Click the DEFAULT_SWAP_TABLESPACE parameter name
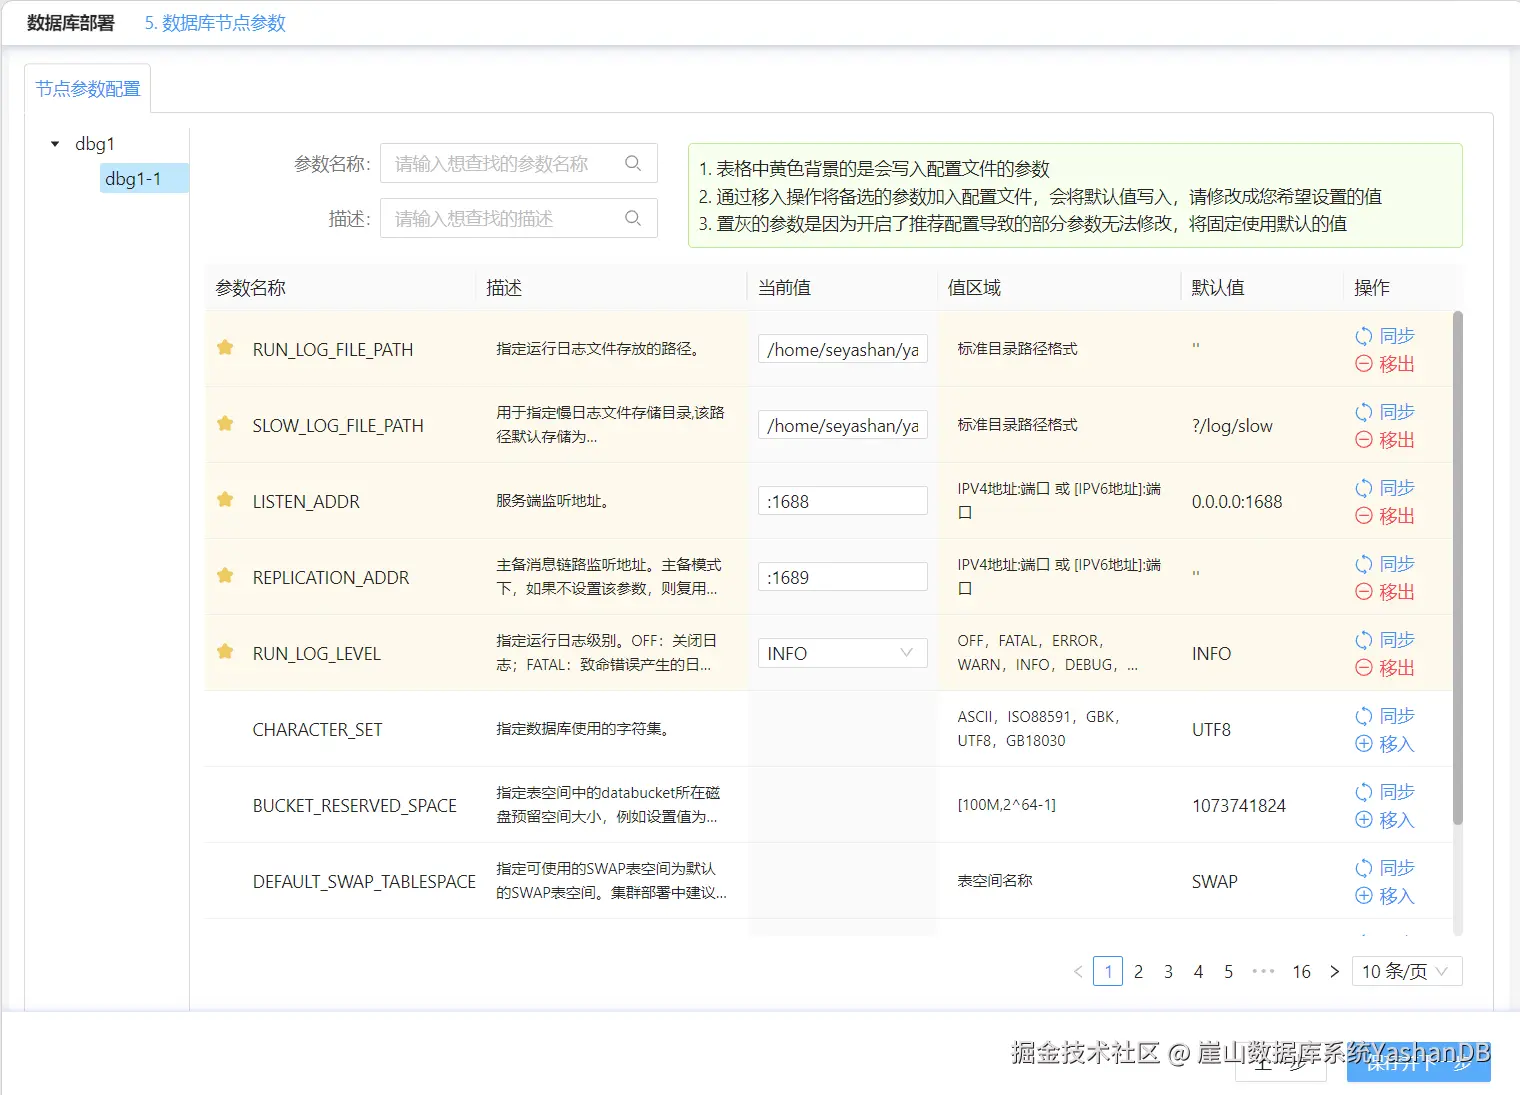Screen dimensions: 1520x1095 [x=364, y=881]
